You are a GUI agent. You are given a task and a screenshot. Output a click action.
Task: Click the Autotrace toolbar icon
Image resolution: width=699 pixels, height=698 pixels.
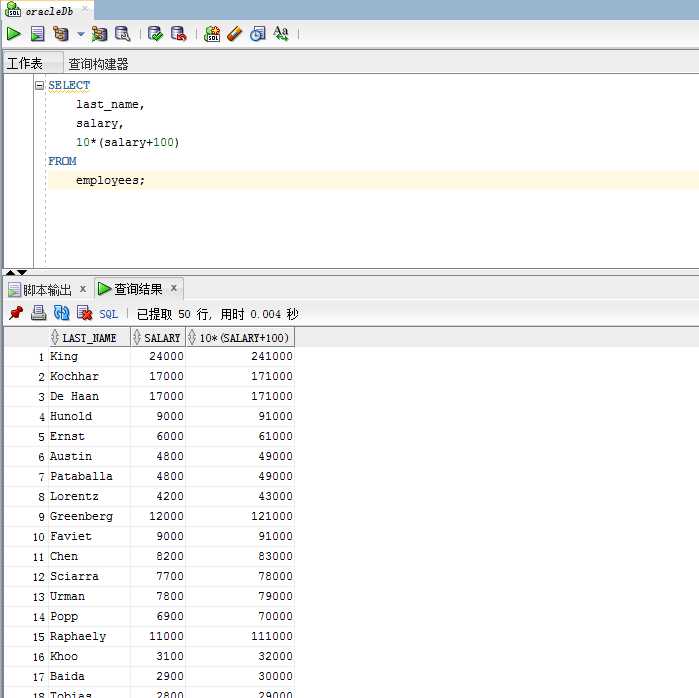99,33
